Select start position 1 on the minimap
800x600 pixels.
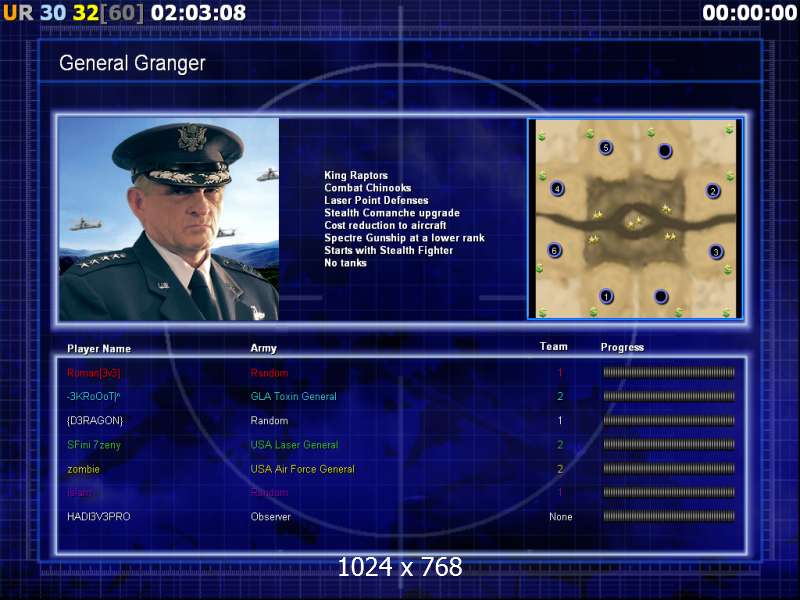coord(606,296)
